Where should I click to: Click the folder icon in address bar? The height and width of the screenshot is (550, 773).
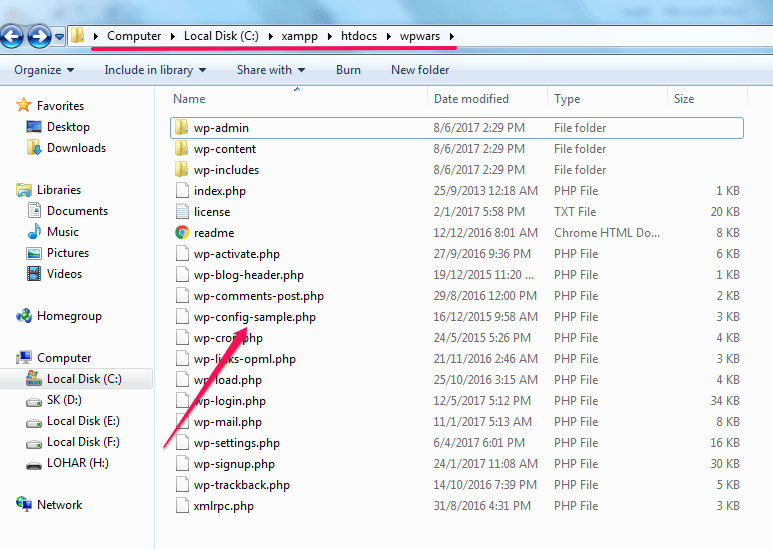[77, 35]
